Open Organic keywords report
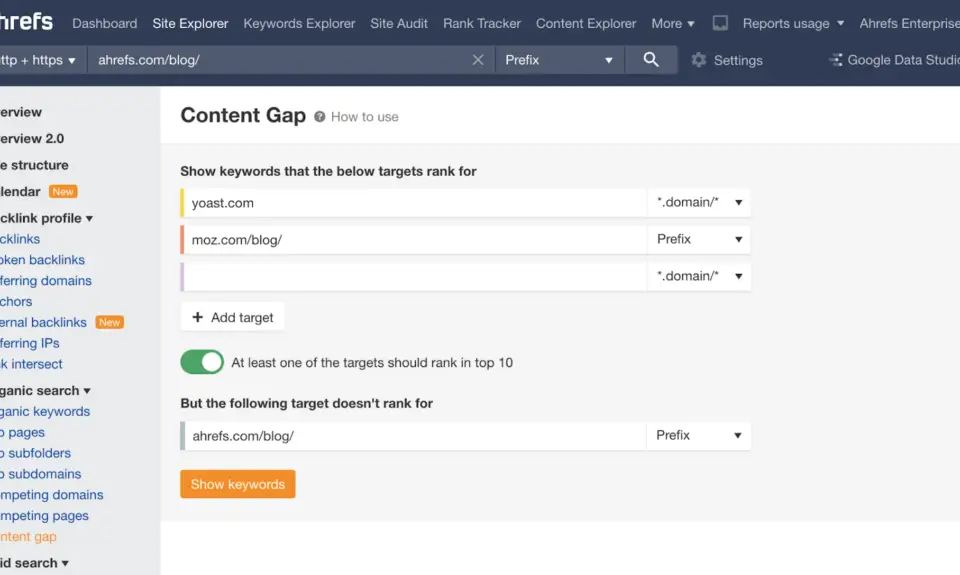The image size is (960, 575). point(45,412)
